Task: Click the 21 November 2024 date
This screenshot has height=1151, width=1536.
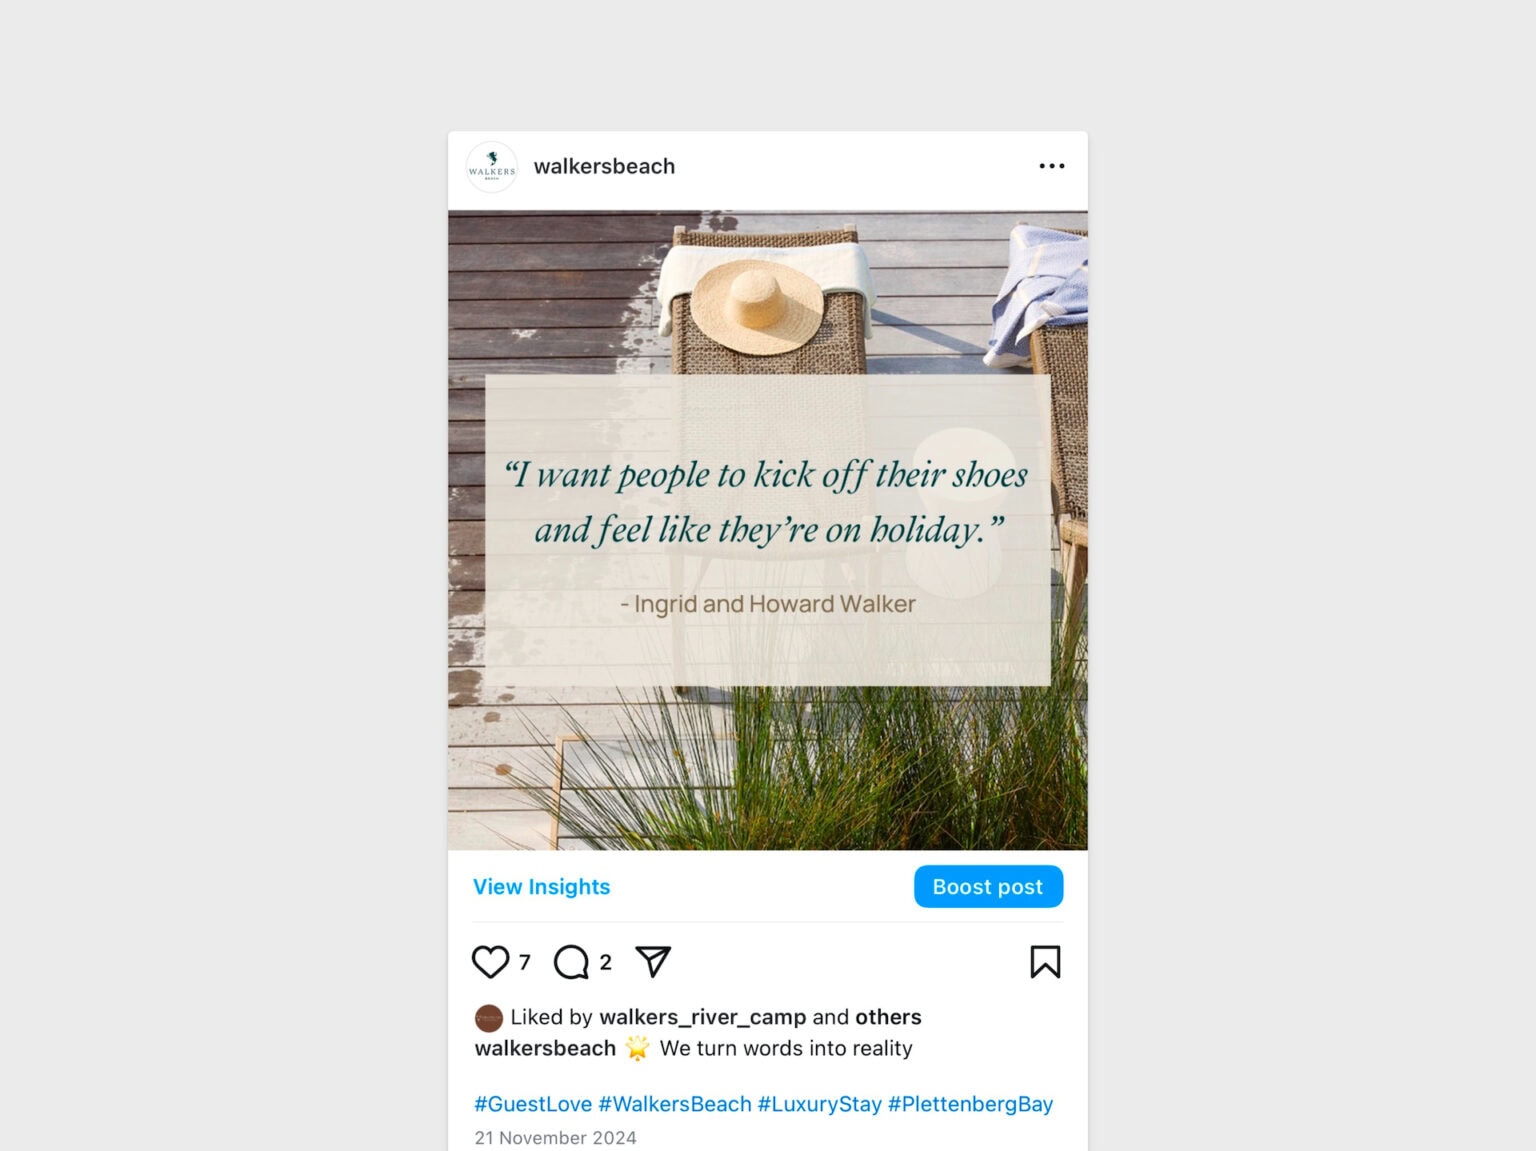Action: click(x=555, y=1138)
